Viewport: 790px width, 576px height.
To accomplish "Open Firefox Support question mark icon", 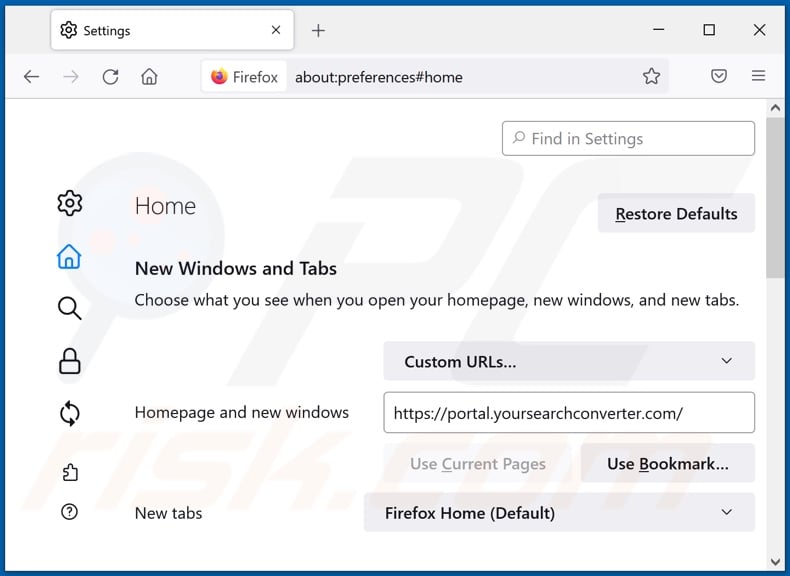I will [x=70, y=512].
